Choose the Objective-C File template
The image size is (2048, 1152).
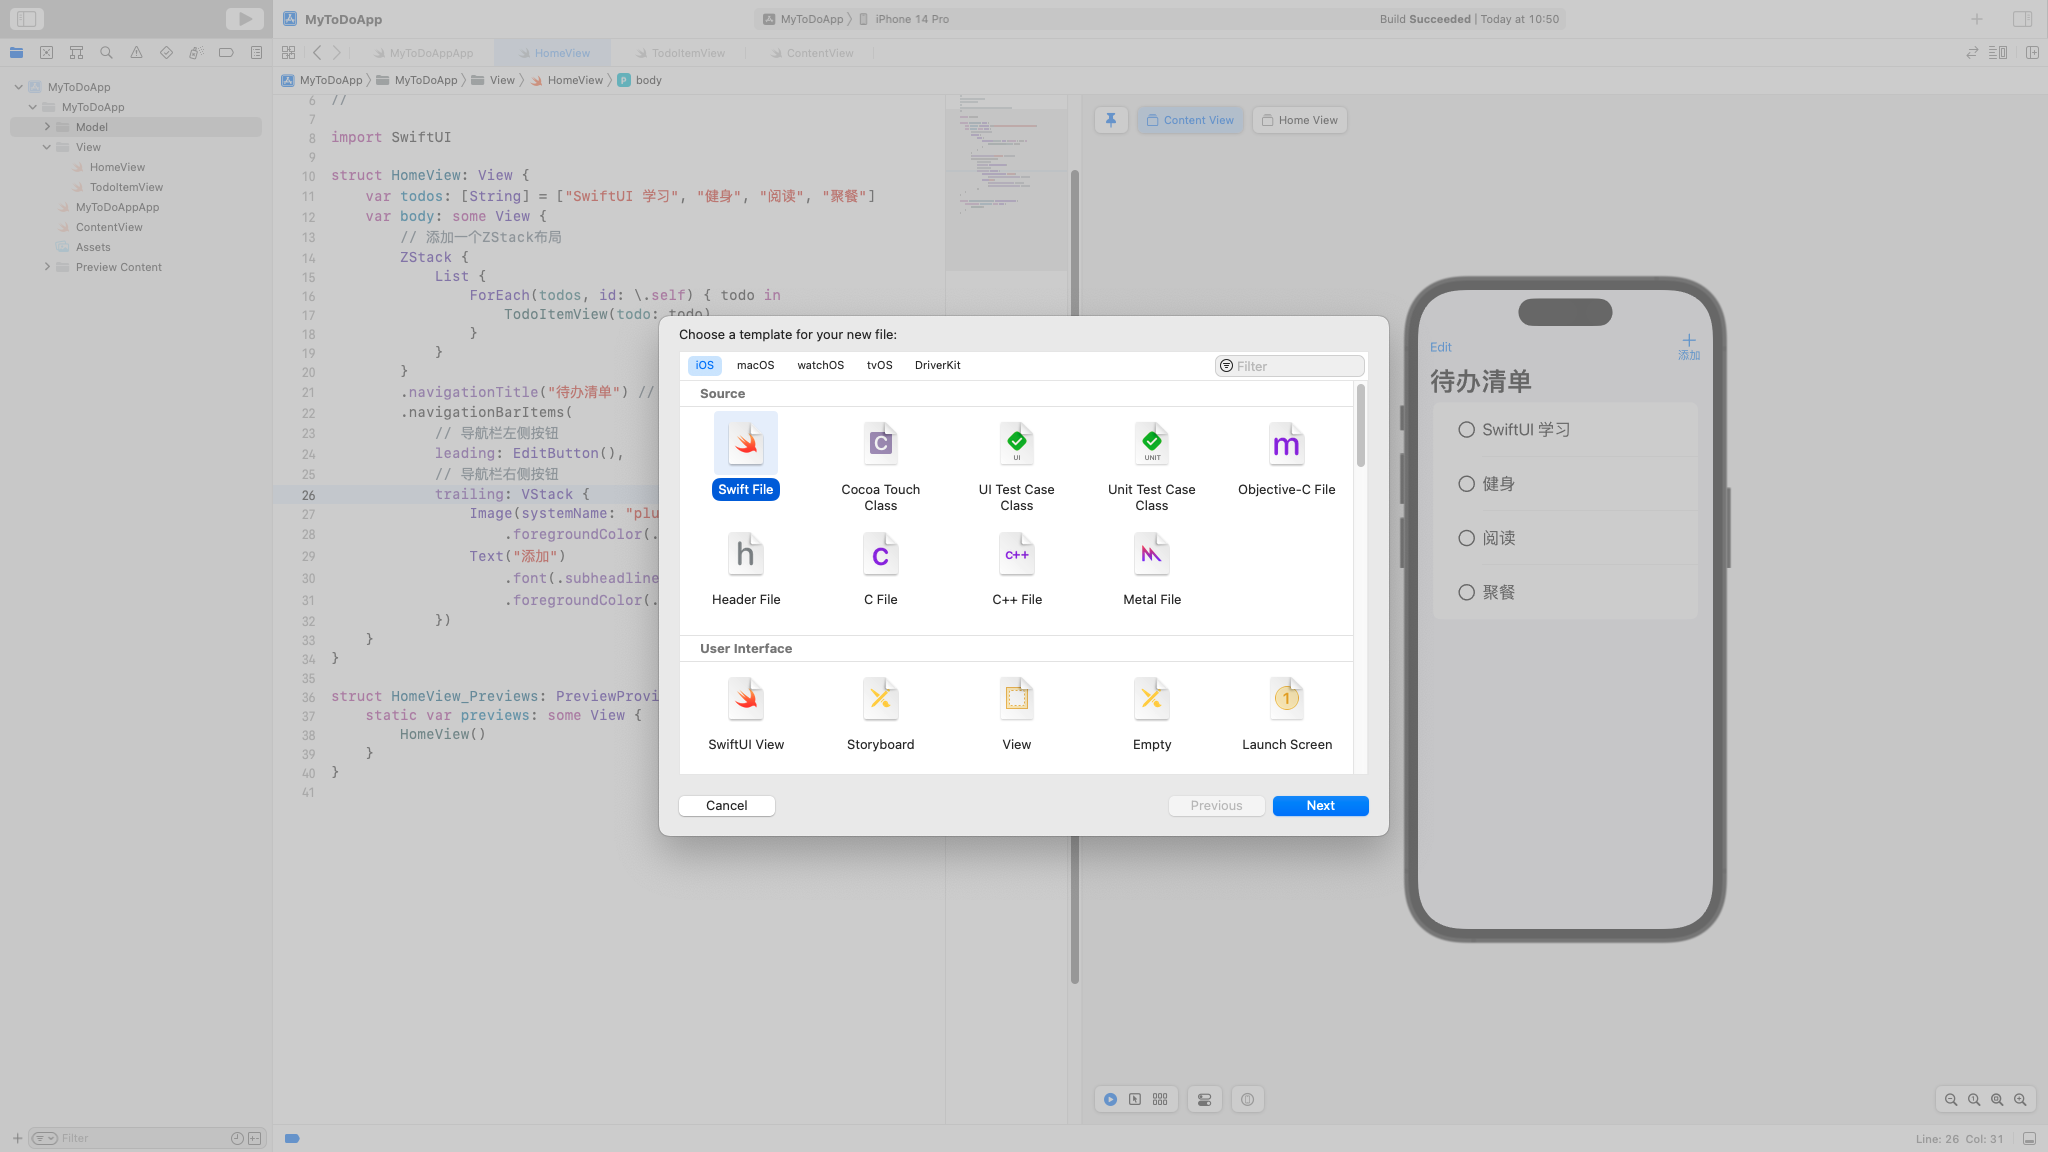coord(1286,445)
